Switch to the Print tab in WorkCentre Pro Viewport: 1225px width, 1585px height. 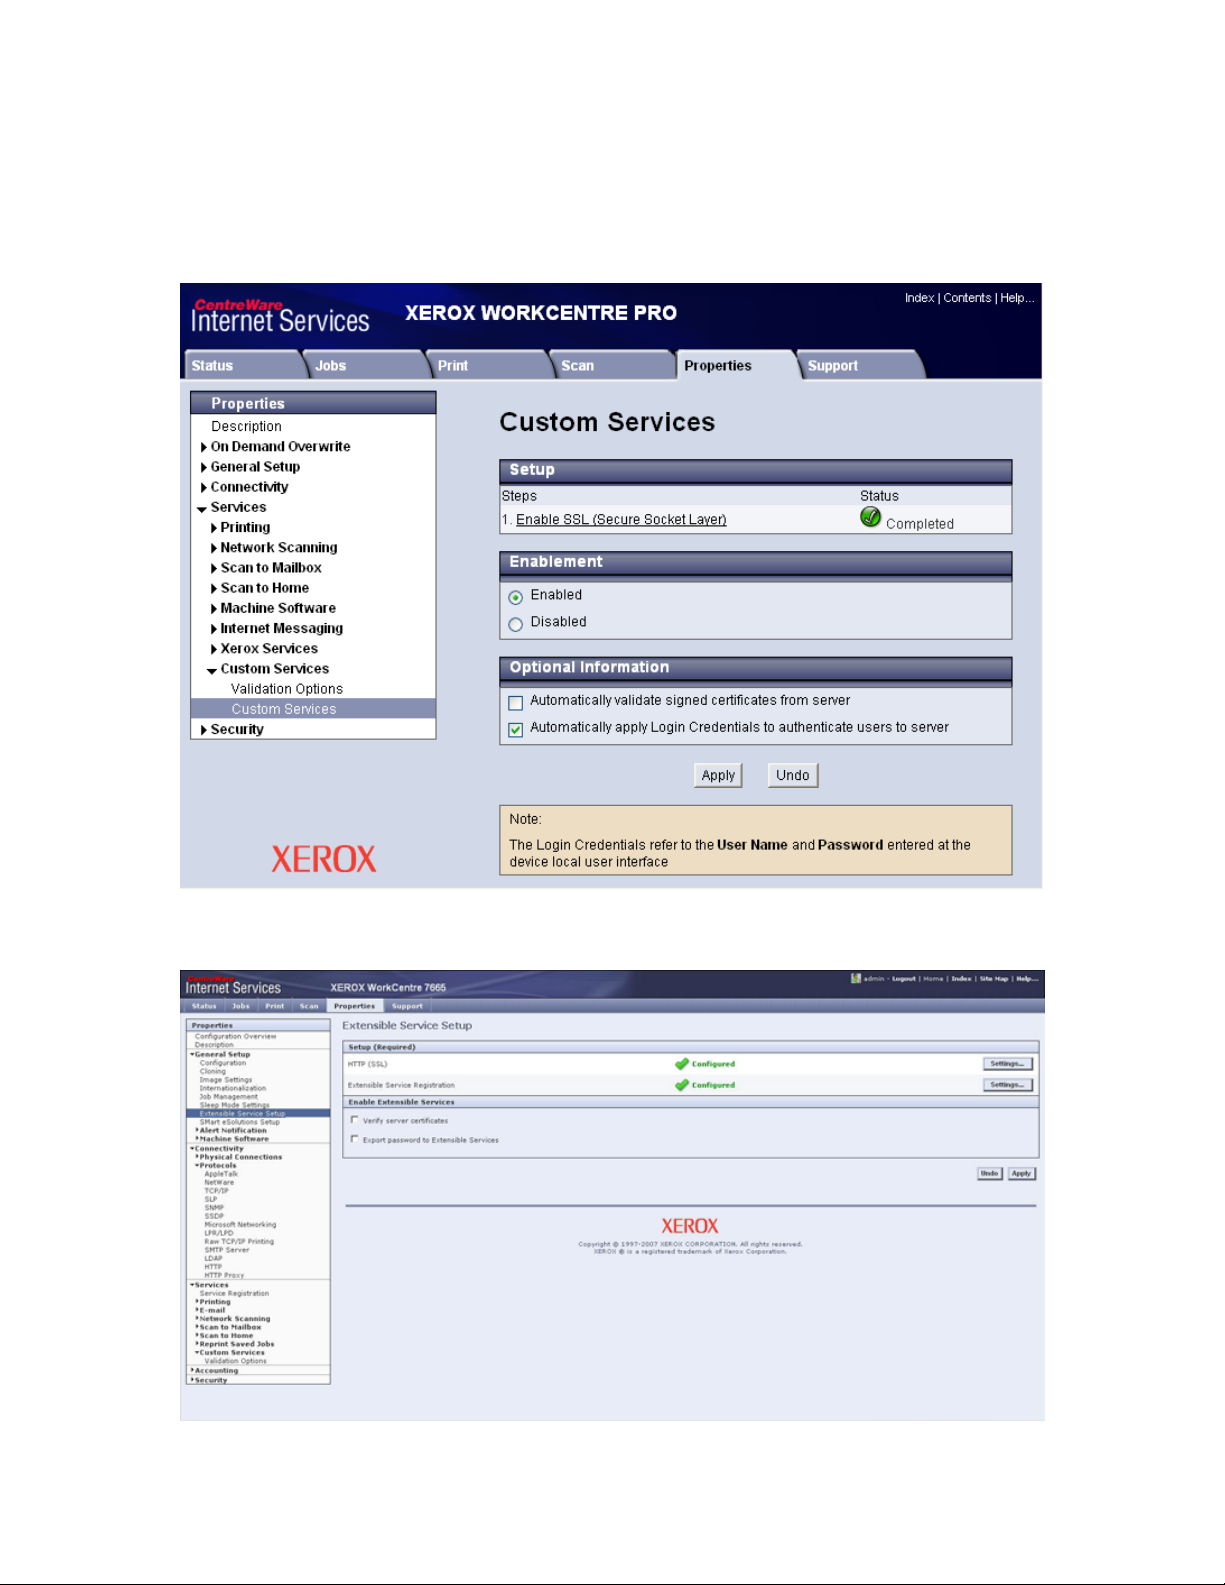click(x=488, y=365)
